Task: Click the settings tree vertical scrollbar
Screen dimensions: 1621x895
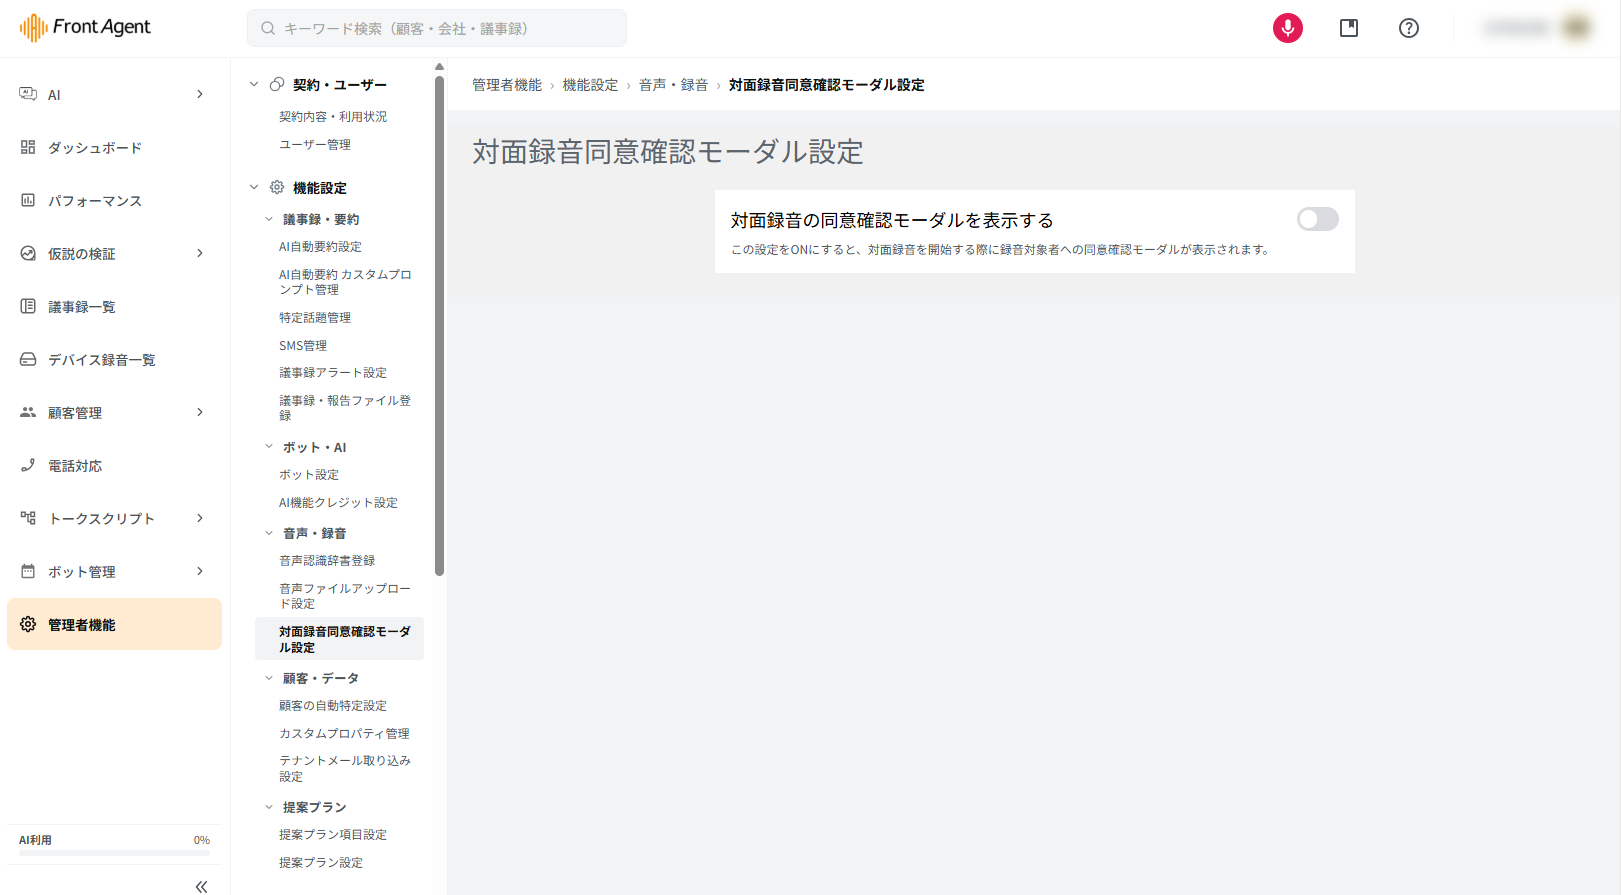Action: tap(439, 326)
